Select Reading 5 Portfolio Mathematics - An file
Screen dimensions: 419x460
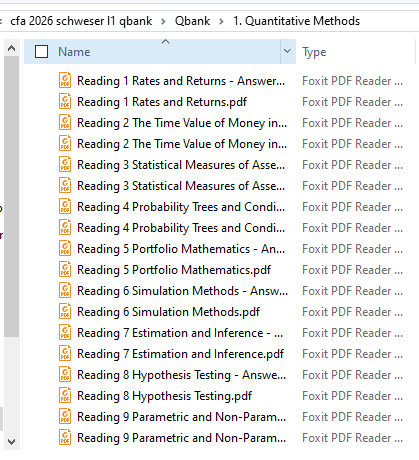(181, 249)
